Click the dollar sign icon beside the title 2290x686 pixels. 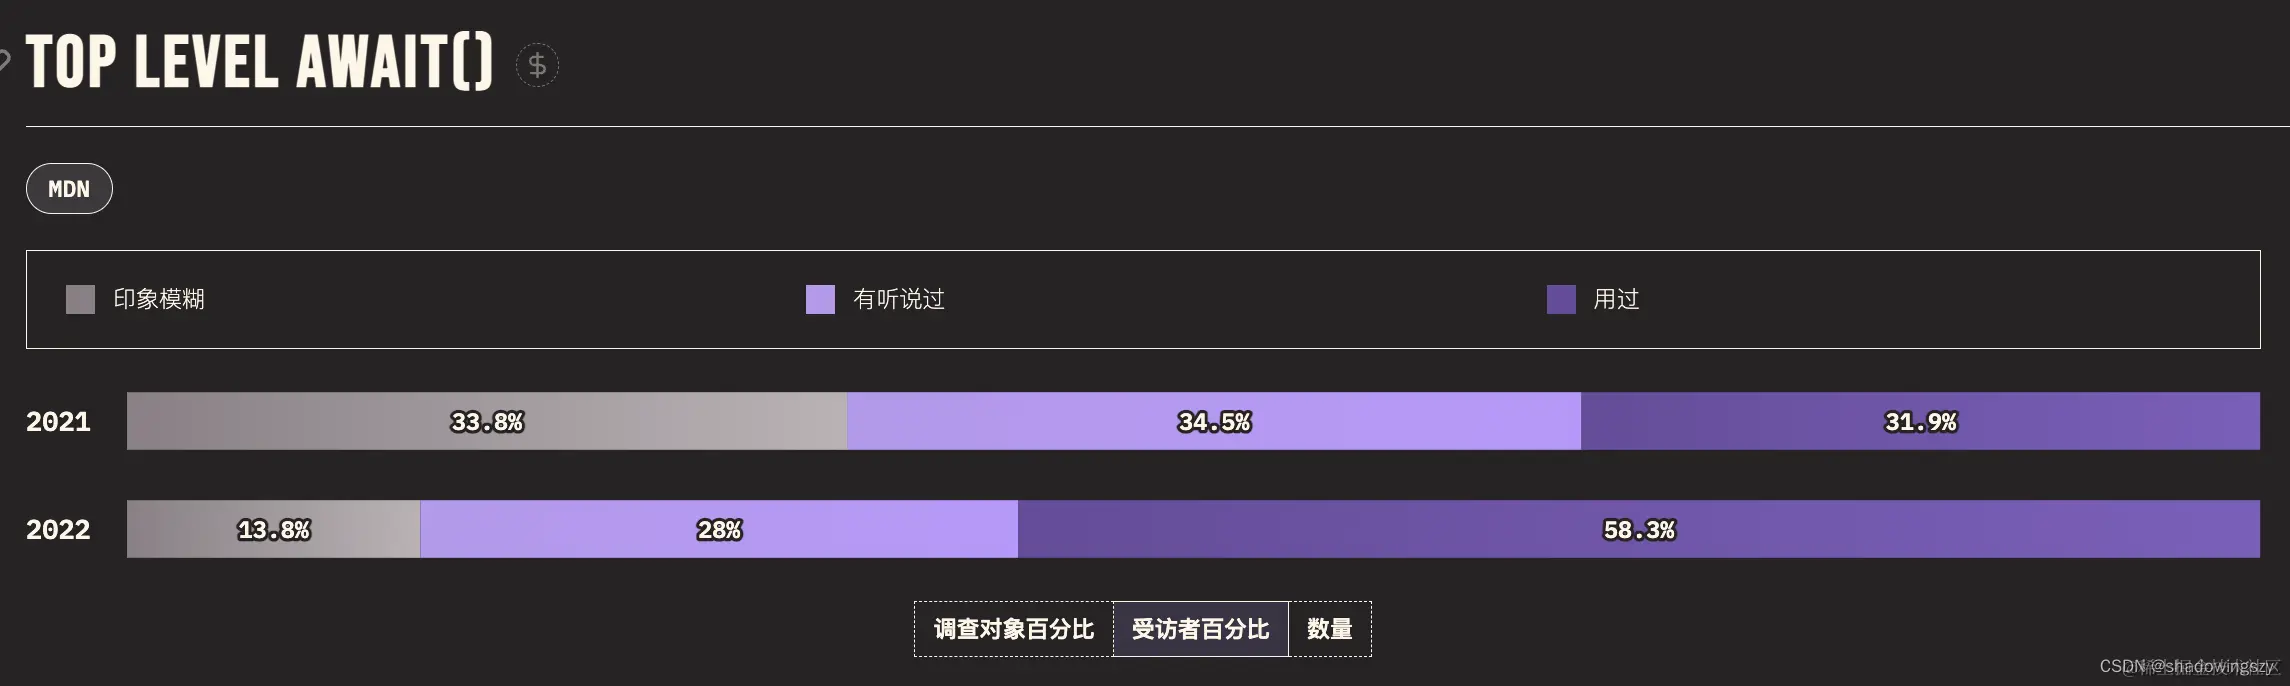pyautogui.click(x=537, y=65)
